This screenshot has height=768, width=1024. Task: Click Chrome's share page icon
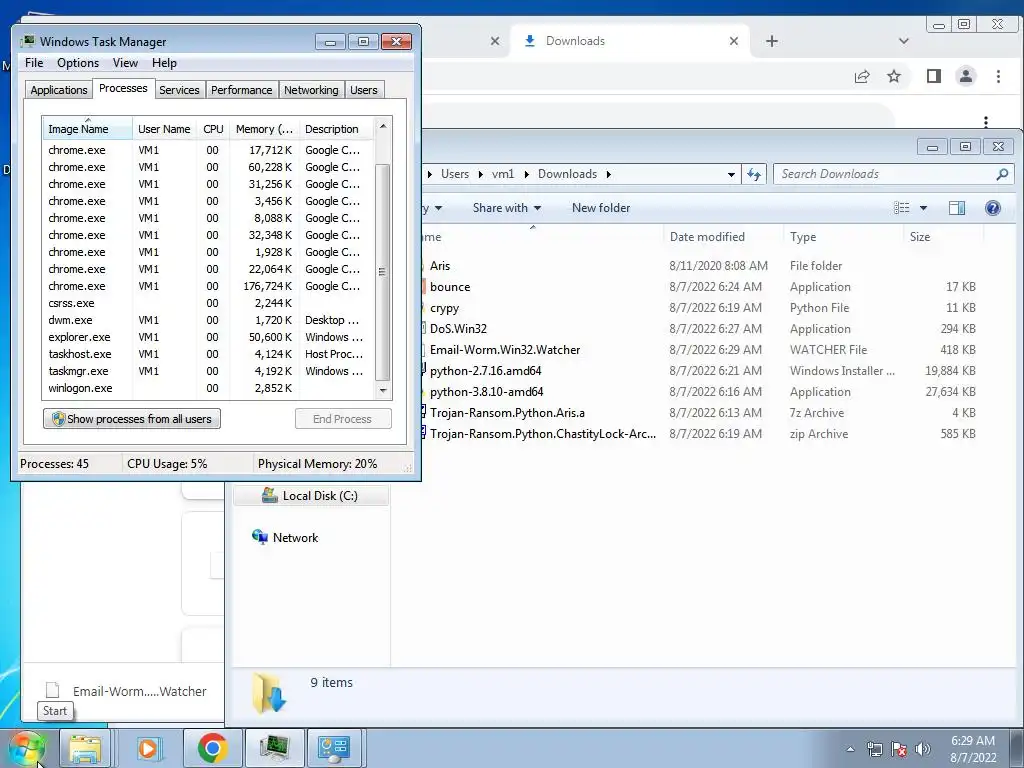[x=862, y=76]
